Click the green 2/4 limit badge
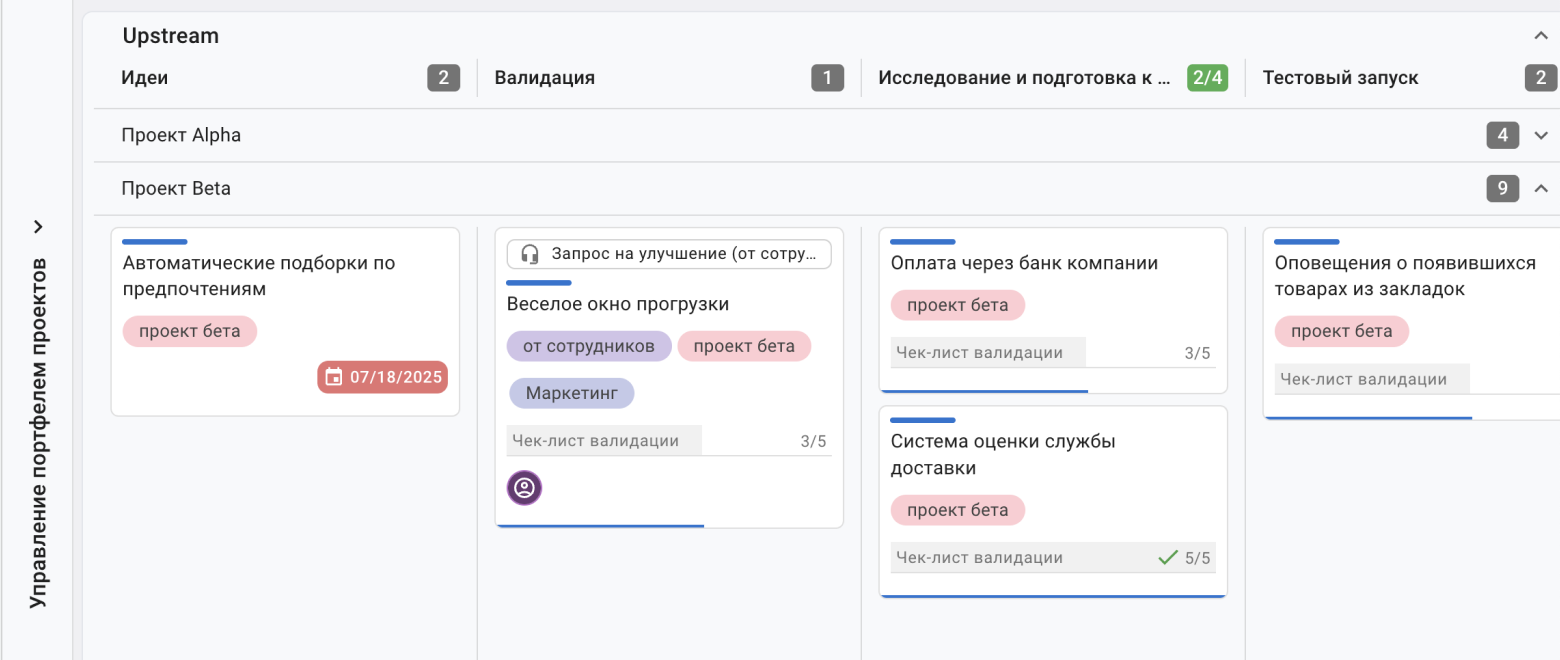 (1207, 78)
